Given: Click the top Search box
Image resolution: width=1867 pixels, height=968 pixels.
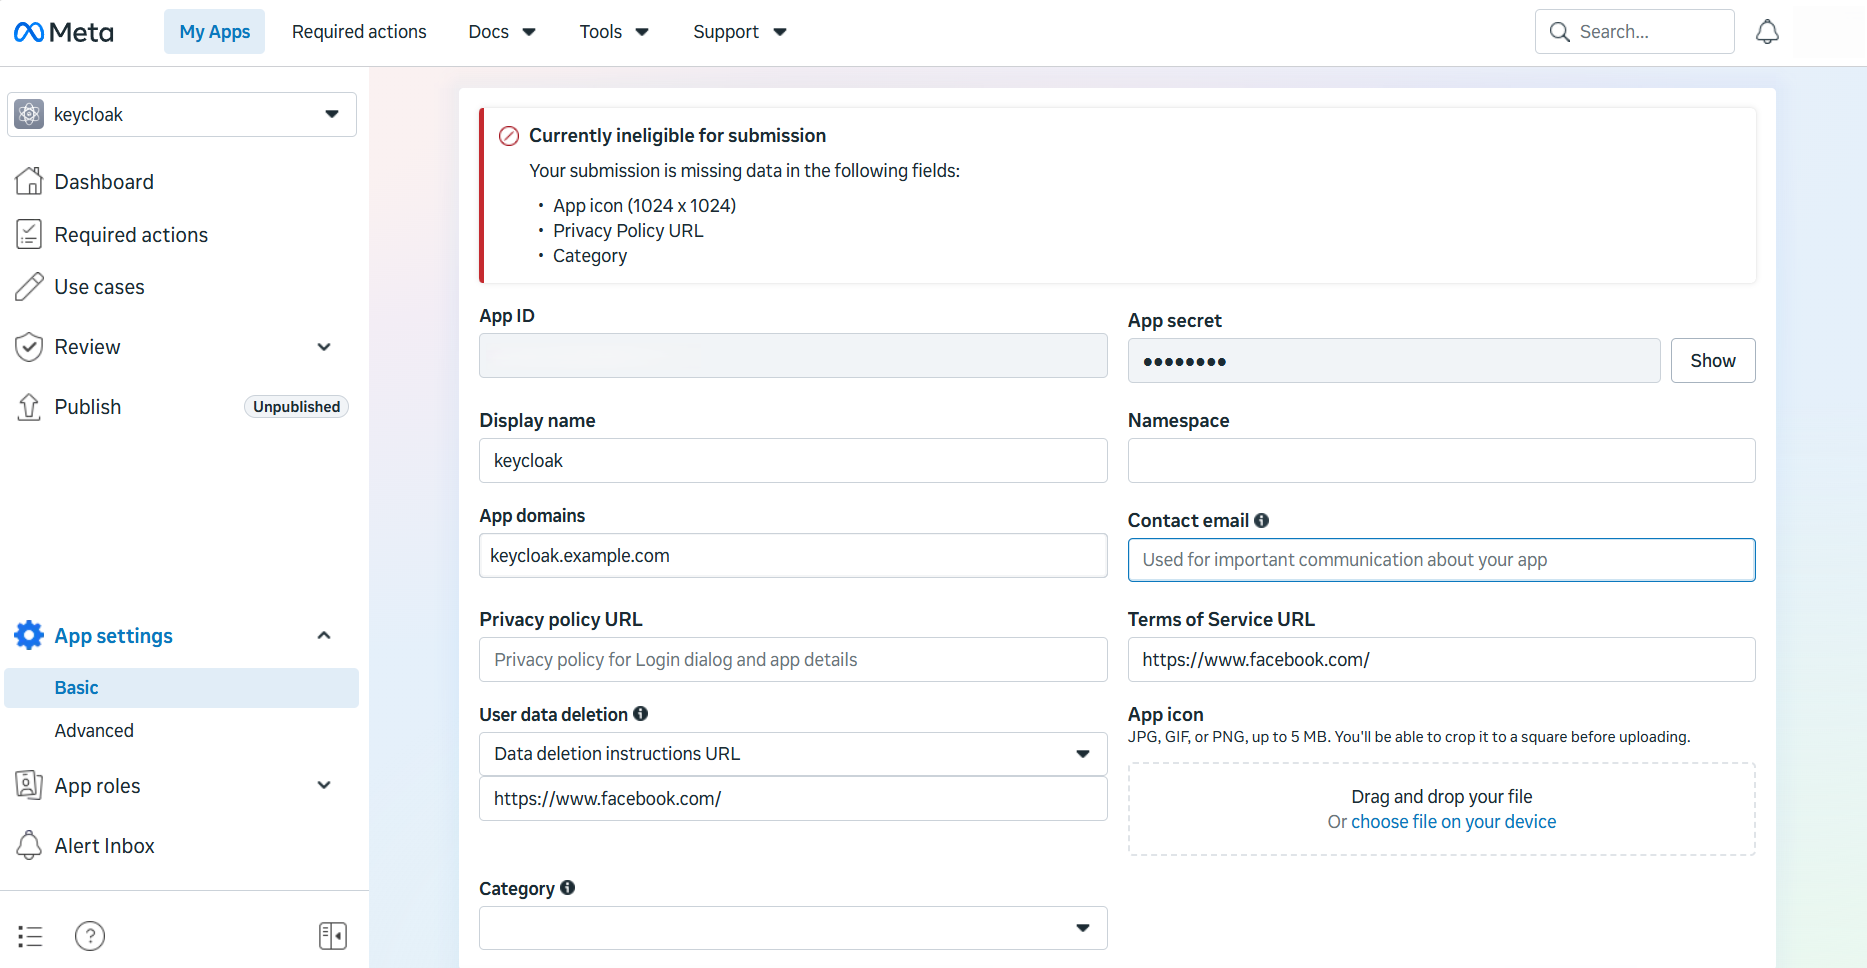Looking at the screenshot, I should pyautogui.click(x=1634, y=32).
